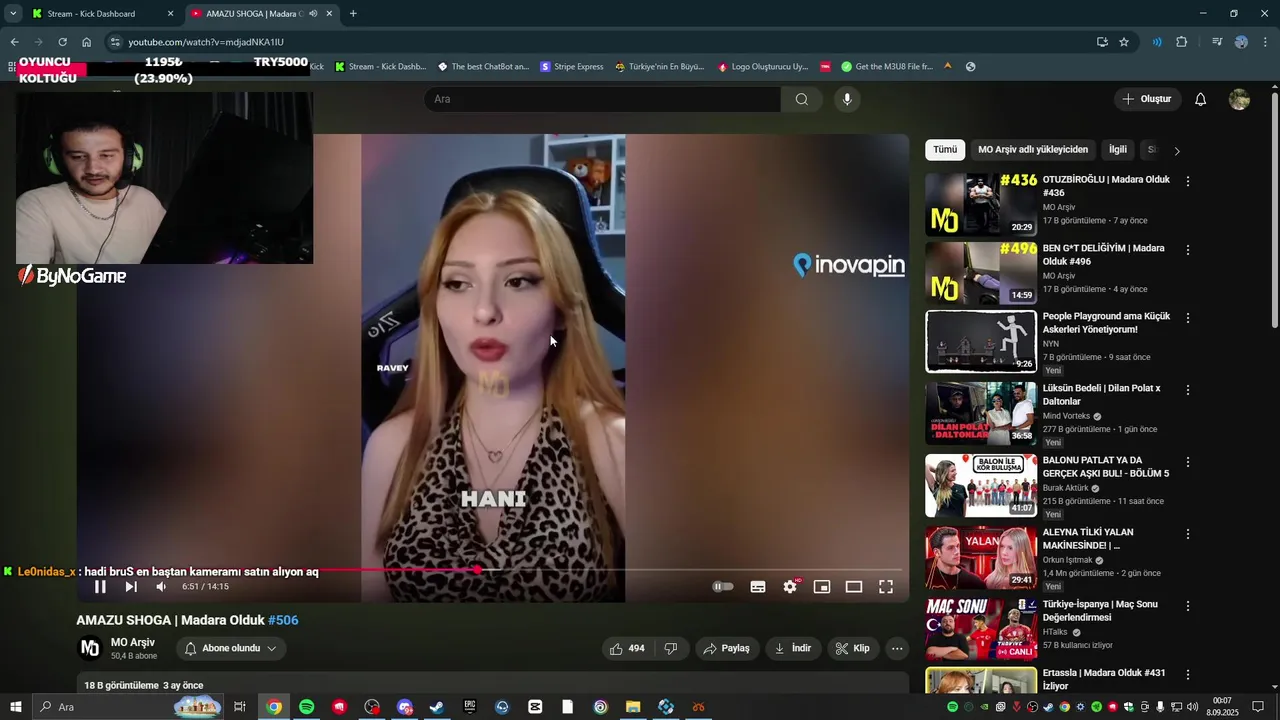Mute the AMAZU SHOGA tab audio icon

[313, 14]
